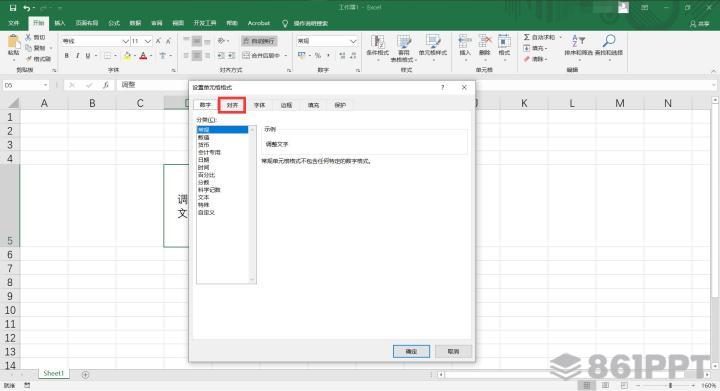Open the Alignment (对齐) dialog tab
The image size is (720, 391).
(232, 105)
